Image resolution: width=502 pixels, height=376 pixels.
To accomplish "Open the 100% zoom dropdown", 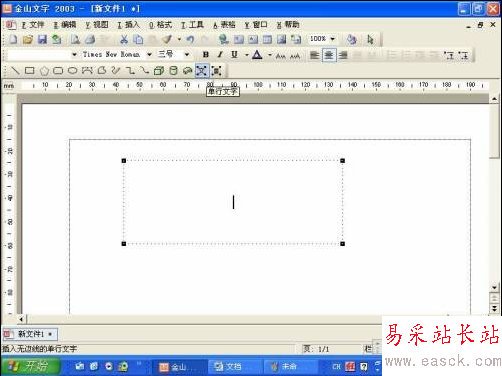I will [x=332, y=39].
